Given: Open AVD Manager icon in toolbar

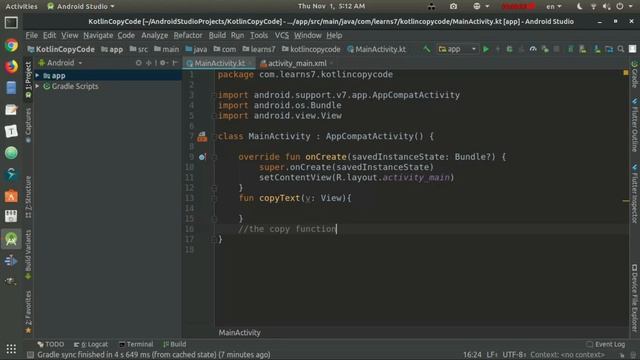Looking at the screenshot, I should [x=583, y=49].
